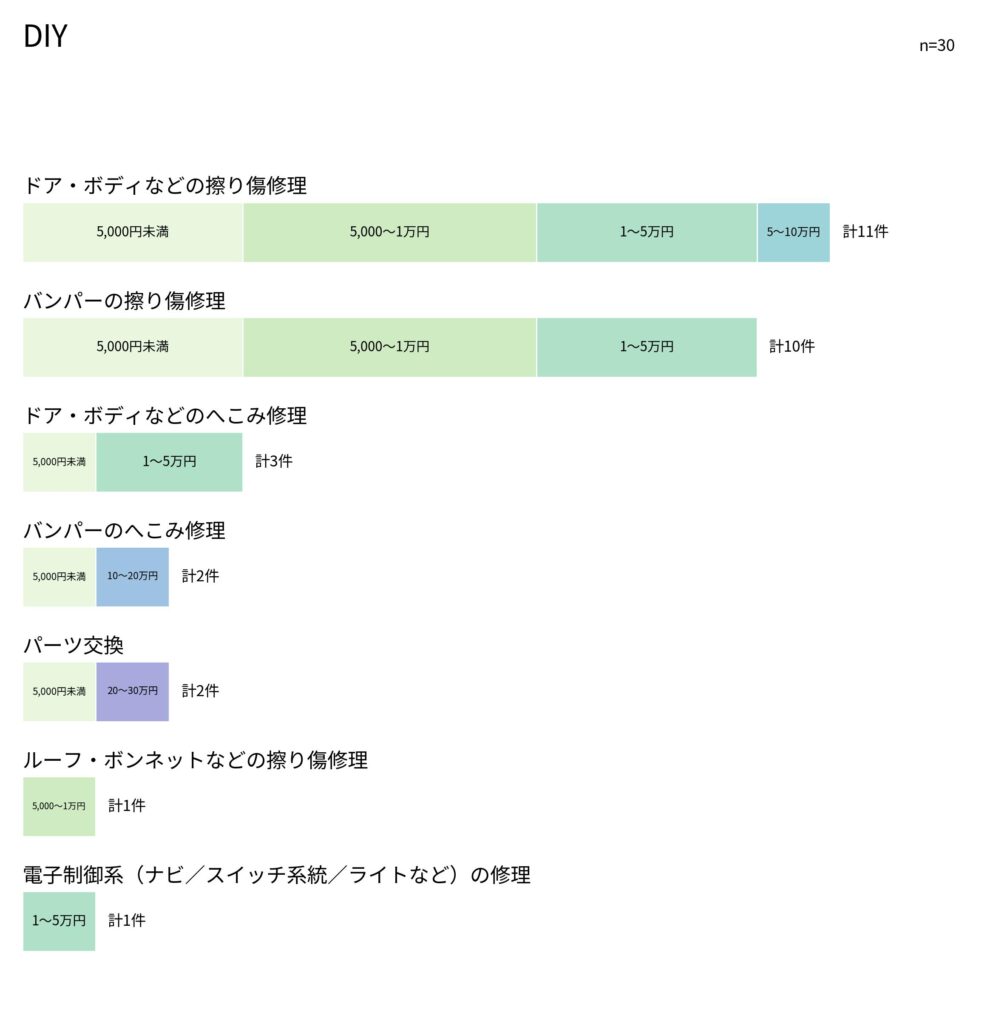This screenshot has height=1024, width=982.
Task: Click the 5,000〜1万円 segment in バンパーの擦り傷修理 bar
Action: (x=390, y=347)
